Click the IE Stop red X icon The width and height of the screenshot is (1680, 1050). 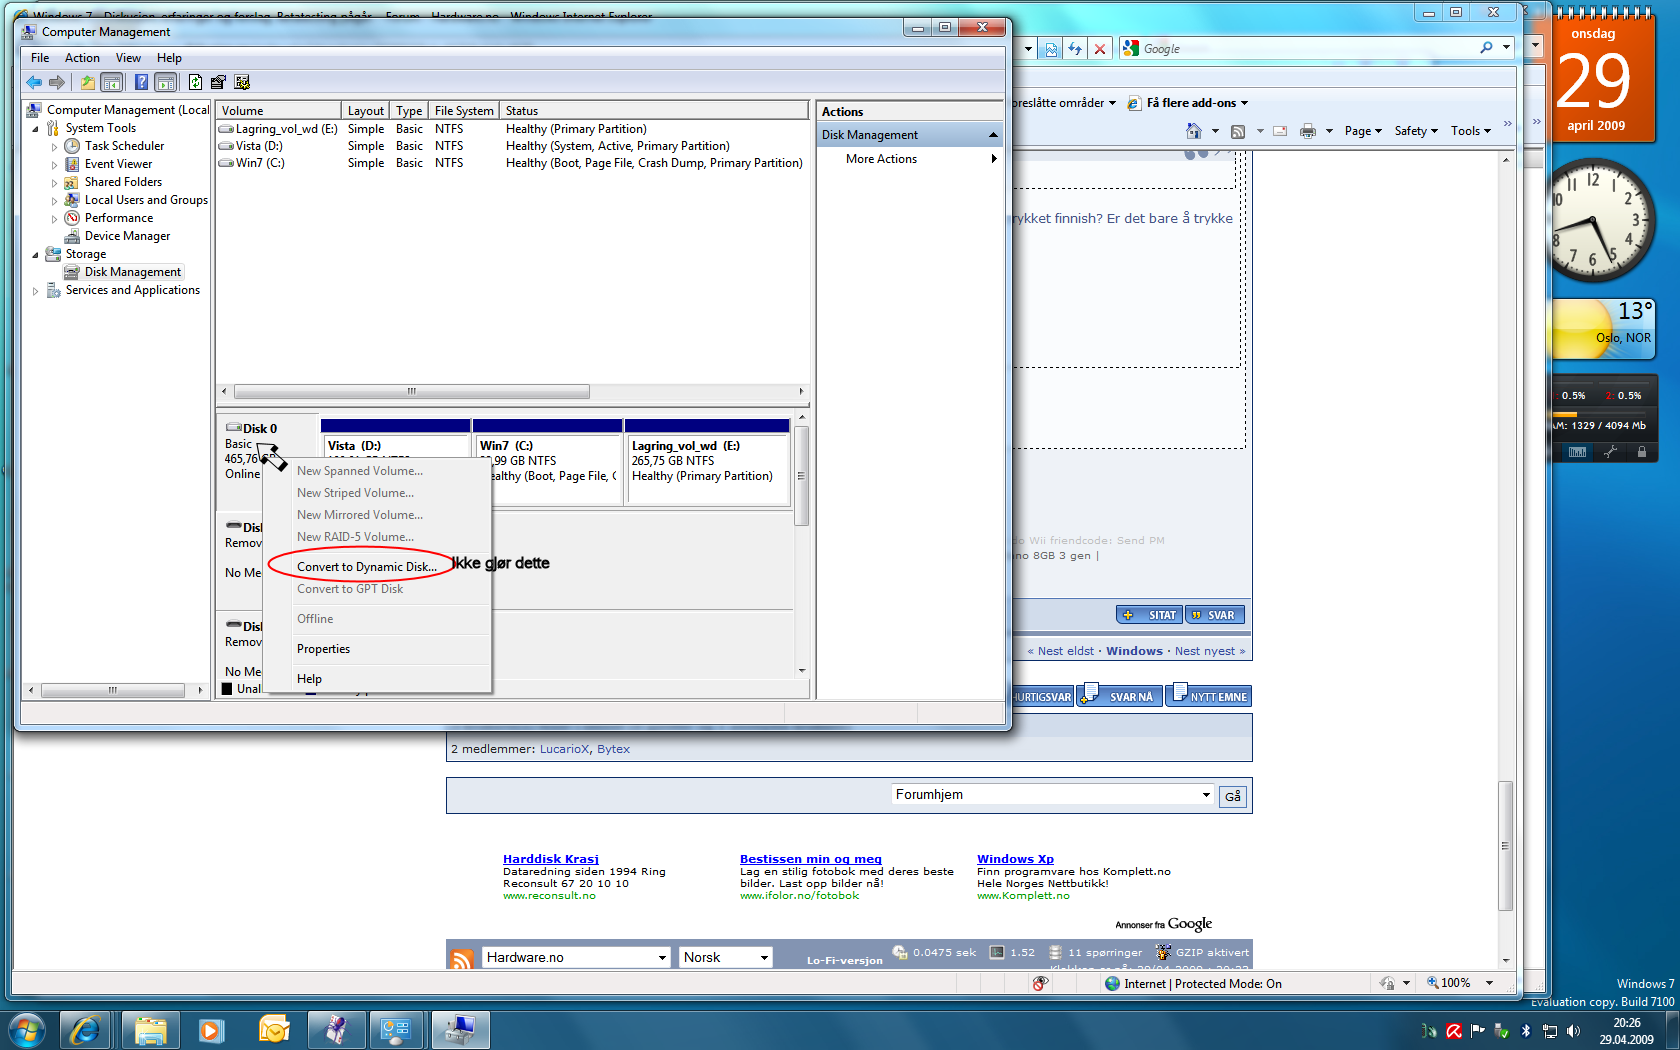point(1100,48)
